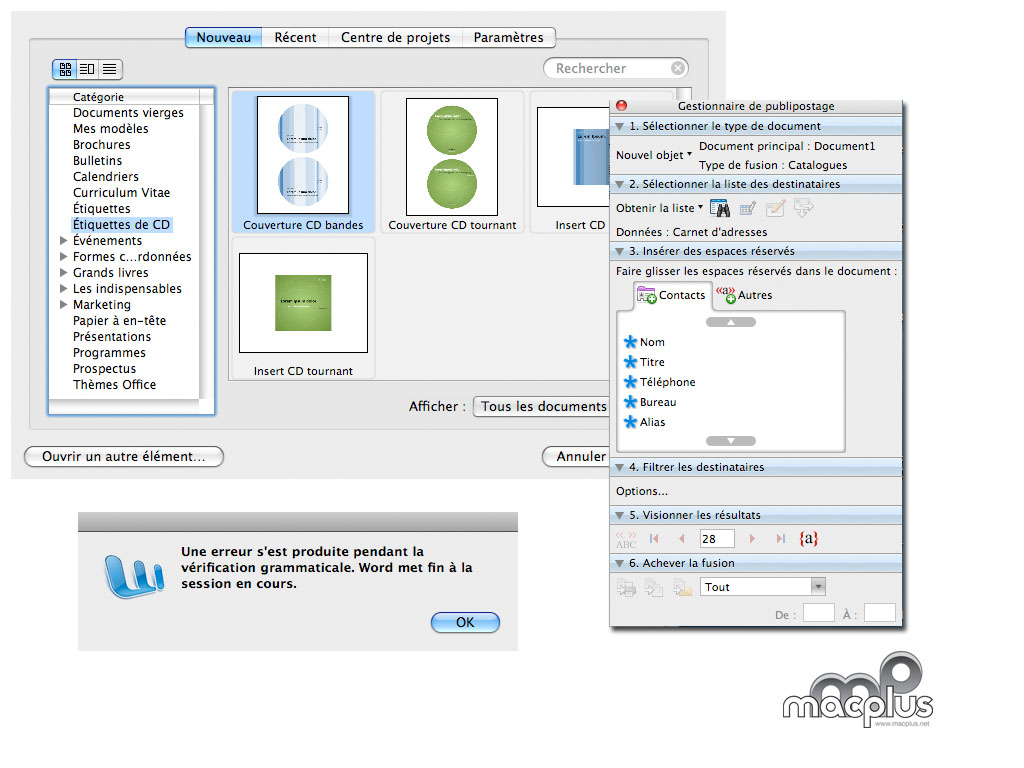
Task: Switch to thumbnail with details view
Action: click(x=87, y=69)
